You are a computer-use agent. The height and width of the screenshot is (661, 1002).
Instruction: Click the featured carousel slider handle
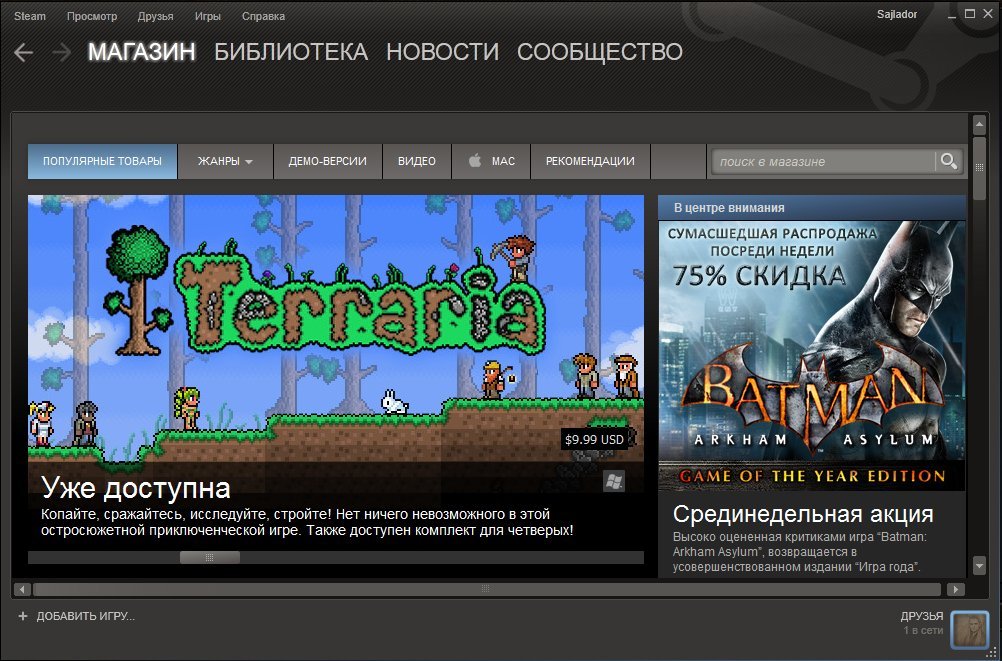210,557
